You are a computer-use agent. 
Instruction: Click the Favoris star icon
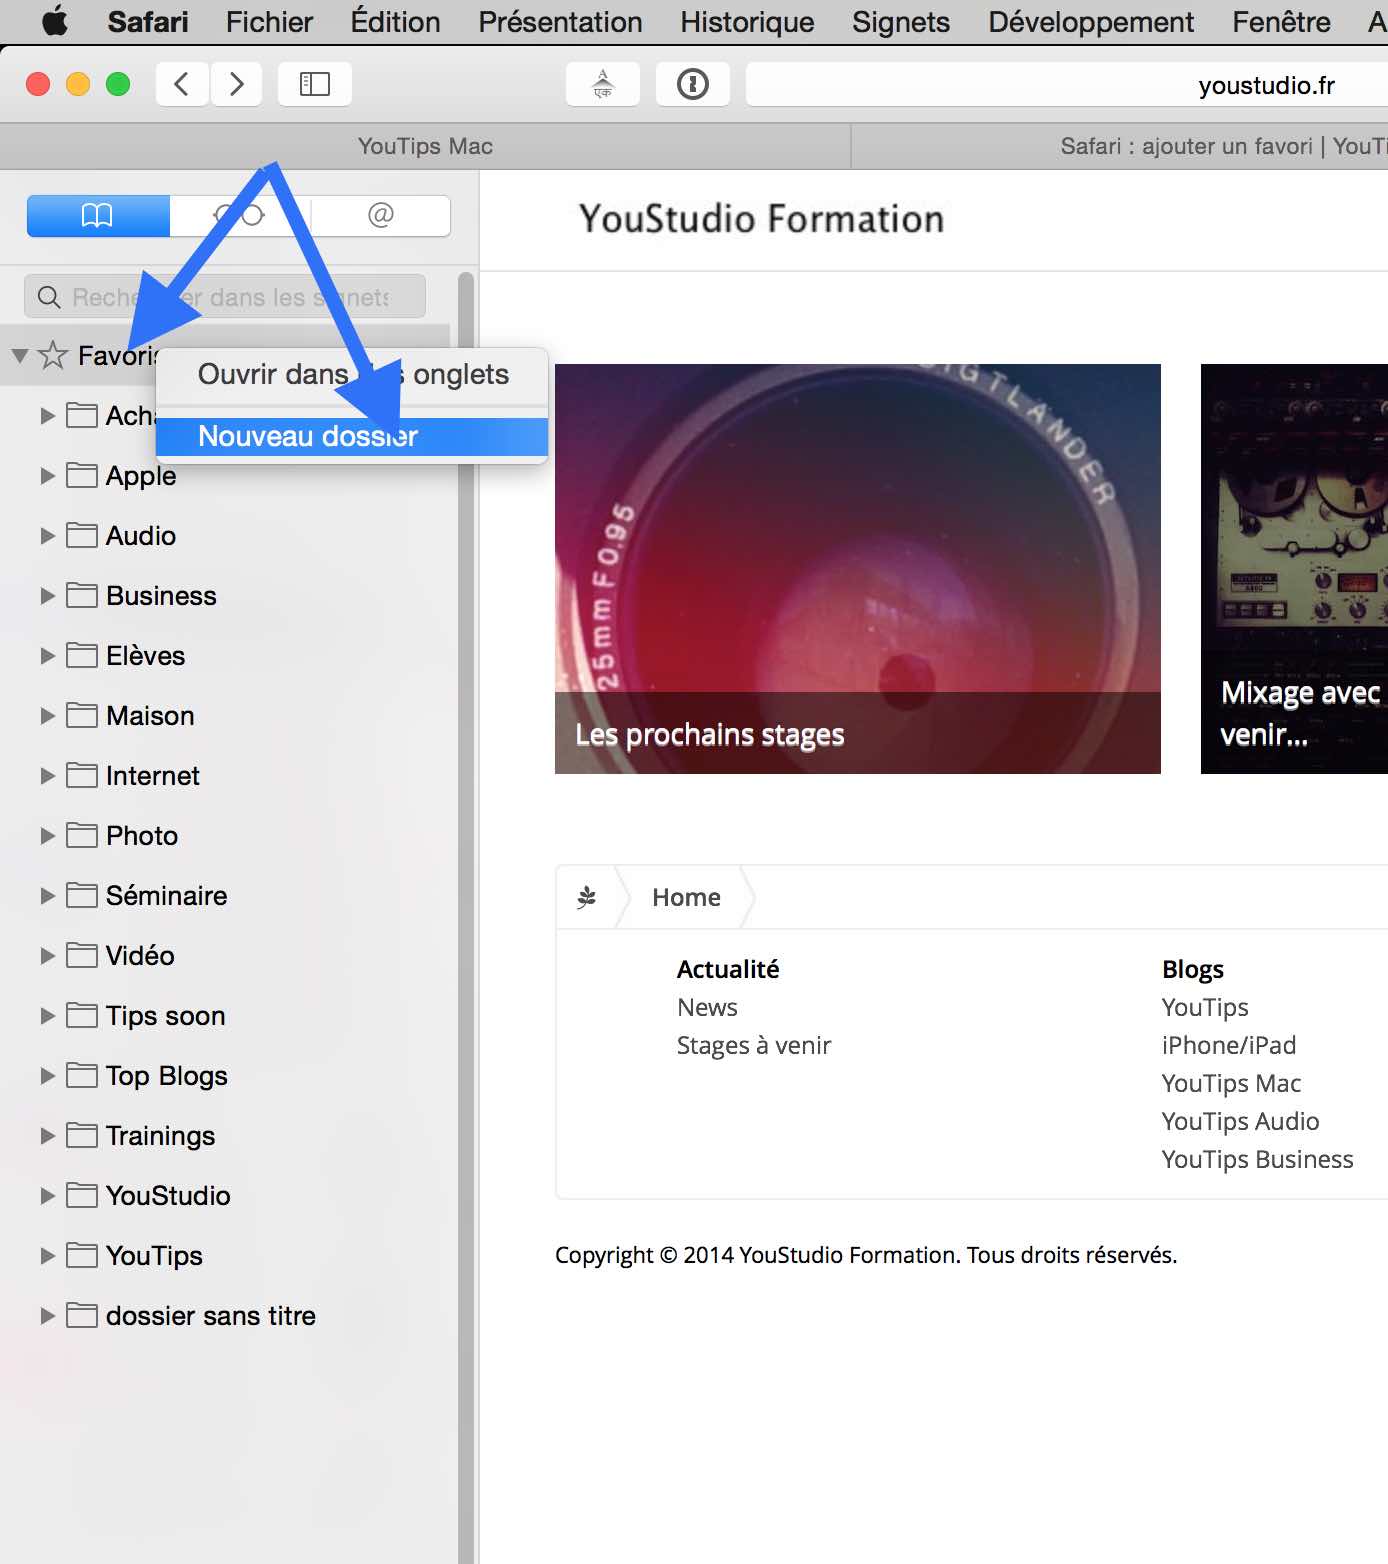click(53, 355)
